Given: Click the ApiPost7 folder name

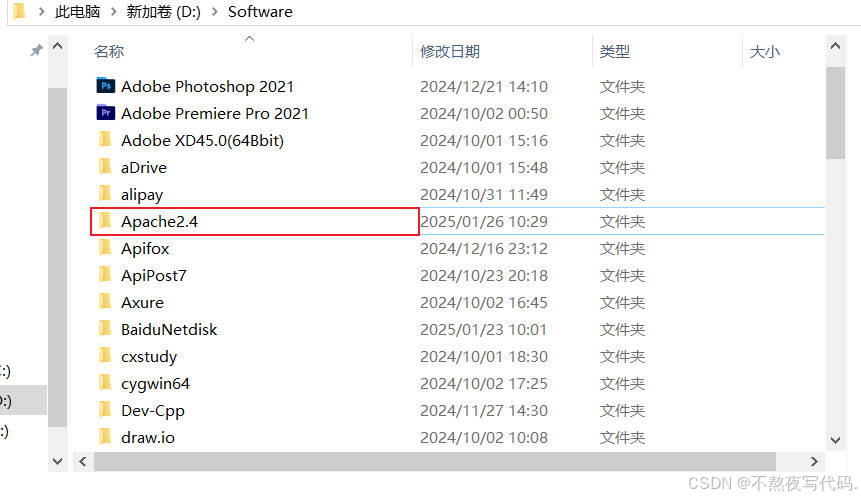Looking at the screenshot, I should [154, 276].
